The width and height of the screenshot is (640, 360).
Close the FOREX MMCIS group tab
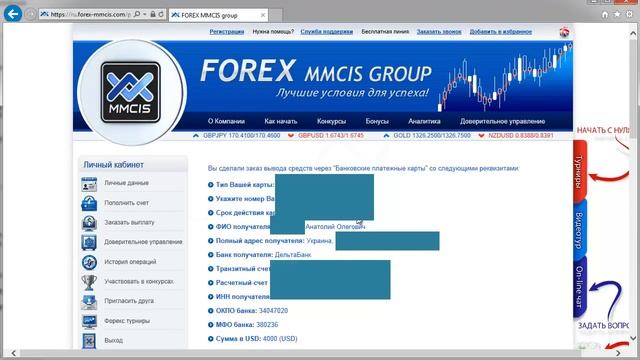(263, 15)
